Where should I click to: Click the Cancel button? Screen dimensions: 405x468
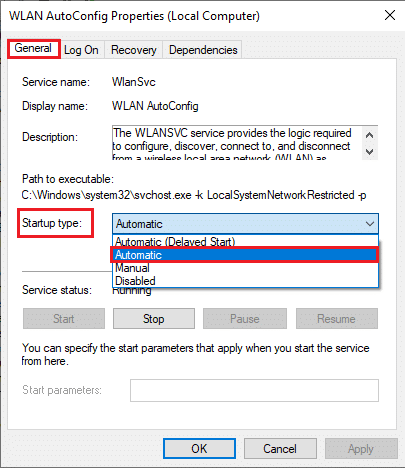point(280,449)
